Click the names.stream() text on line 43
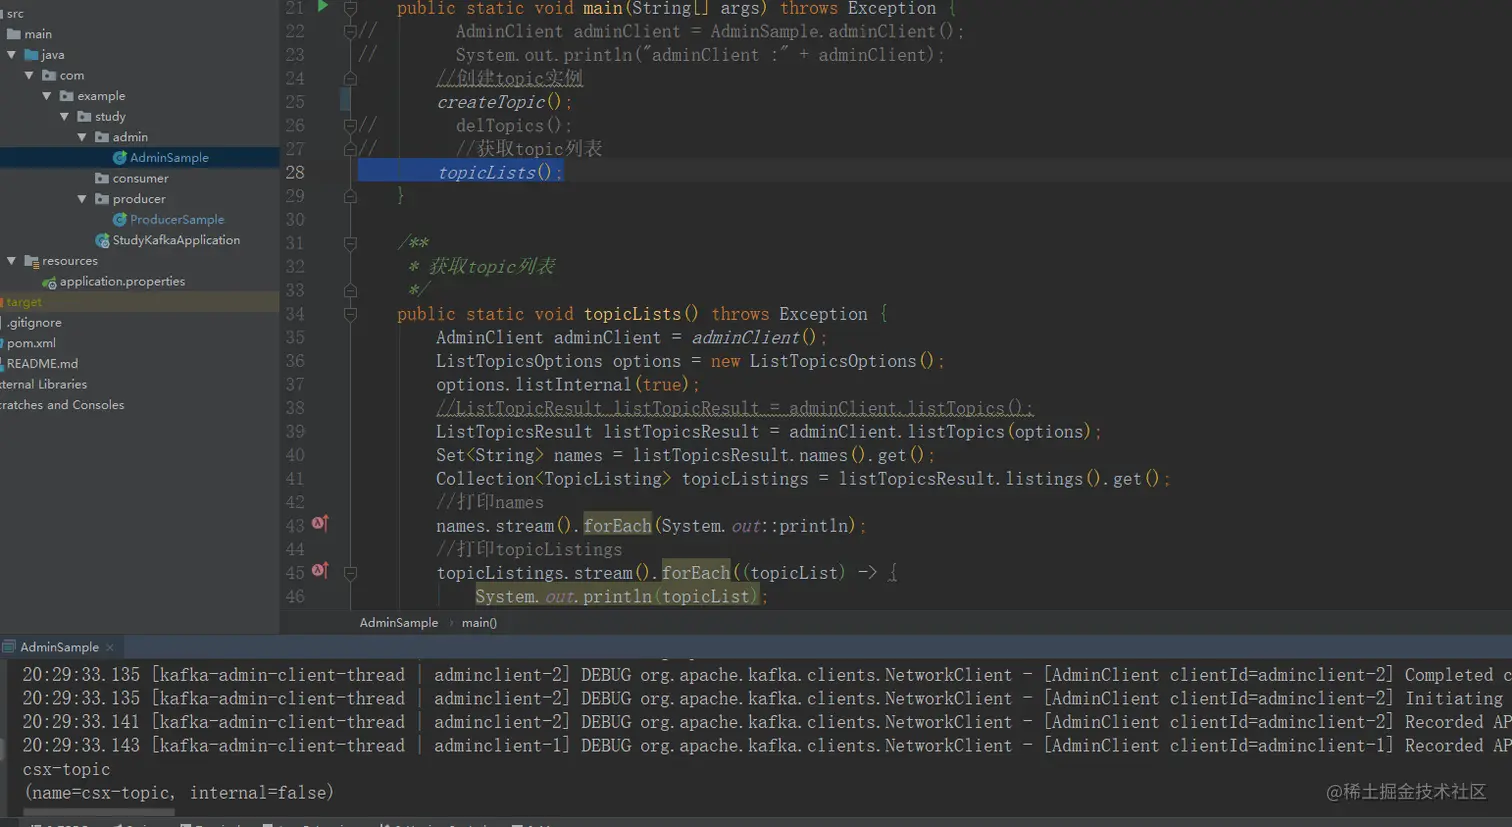 point(505,526)
